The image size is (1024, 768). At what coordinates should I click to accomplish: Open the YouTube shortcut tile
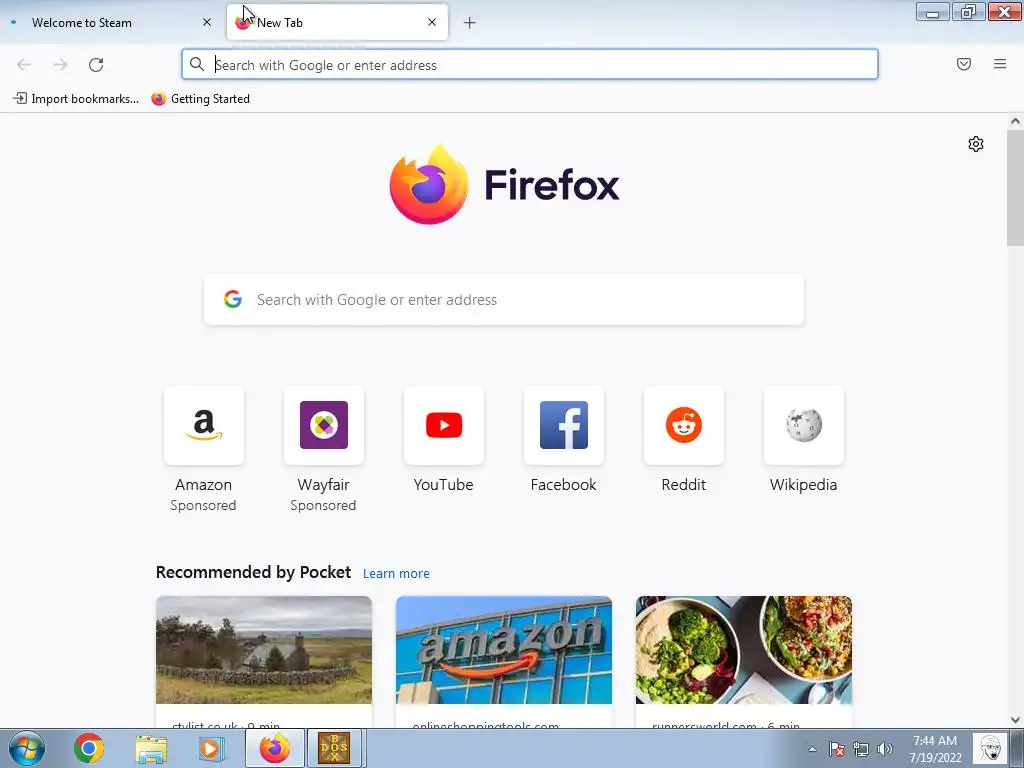[x=444, y=426]
